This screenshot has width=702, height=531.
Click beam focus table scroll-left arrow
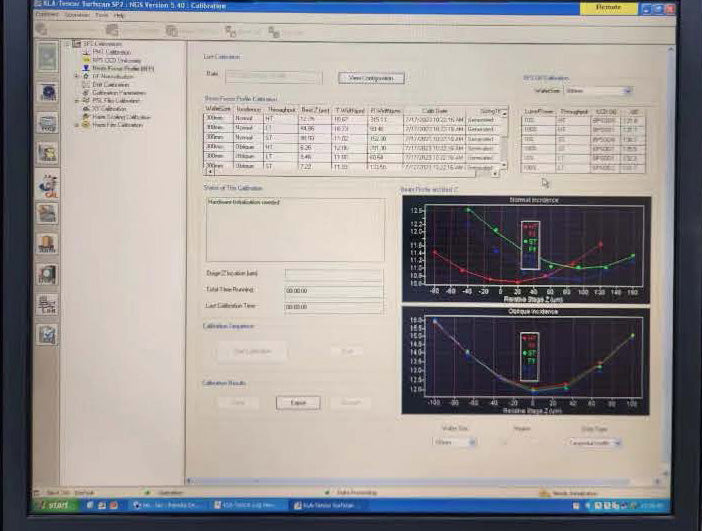(210, 172)
